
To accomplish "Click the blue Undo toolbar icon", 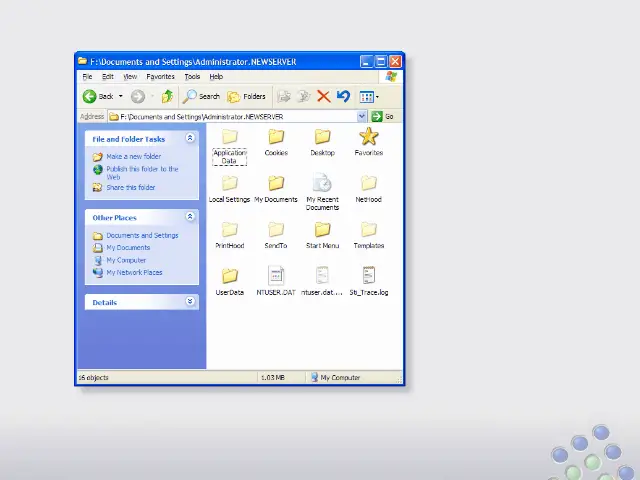I will [x=343, y=96].
